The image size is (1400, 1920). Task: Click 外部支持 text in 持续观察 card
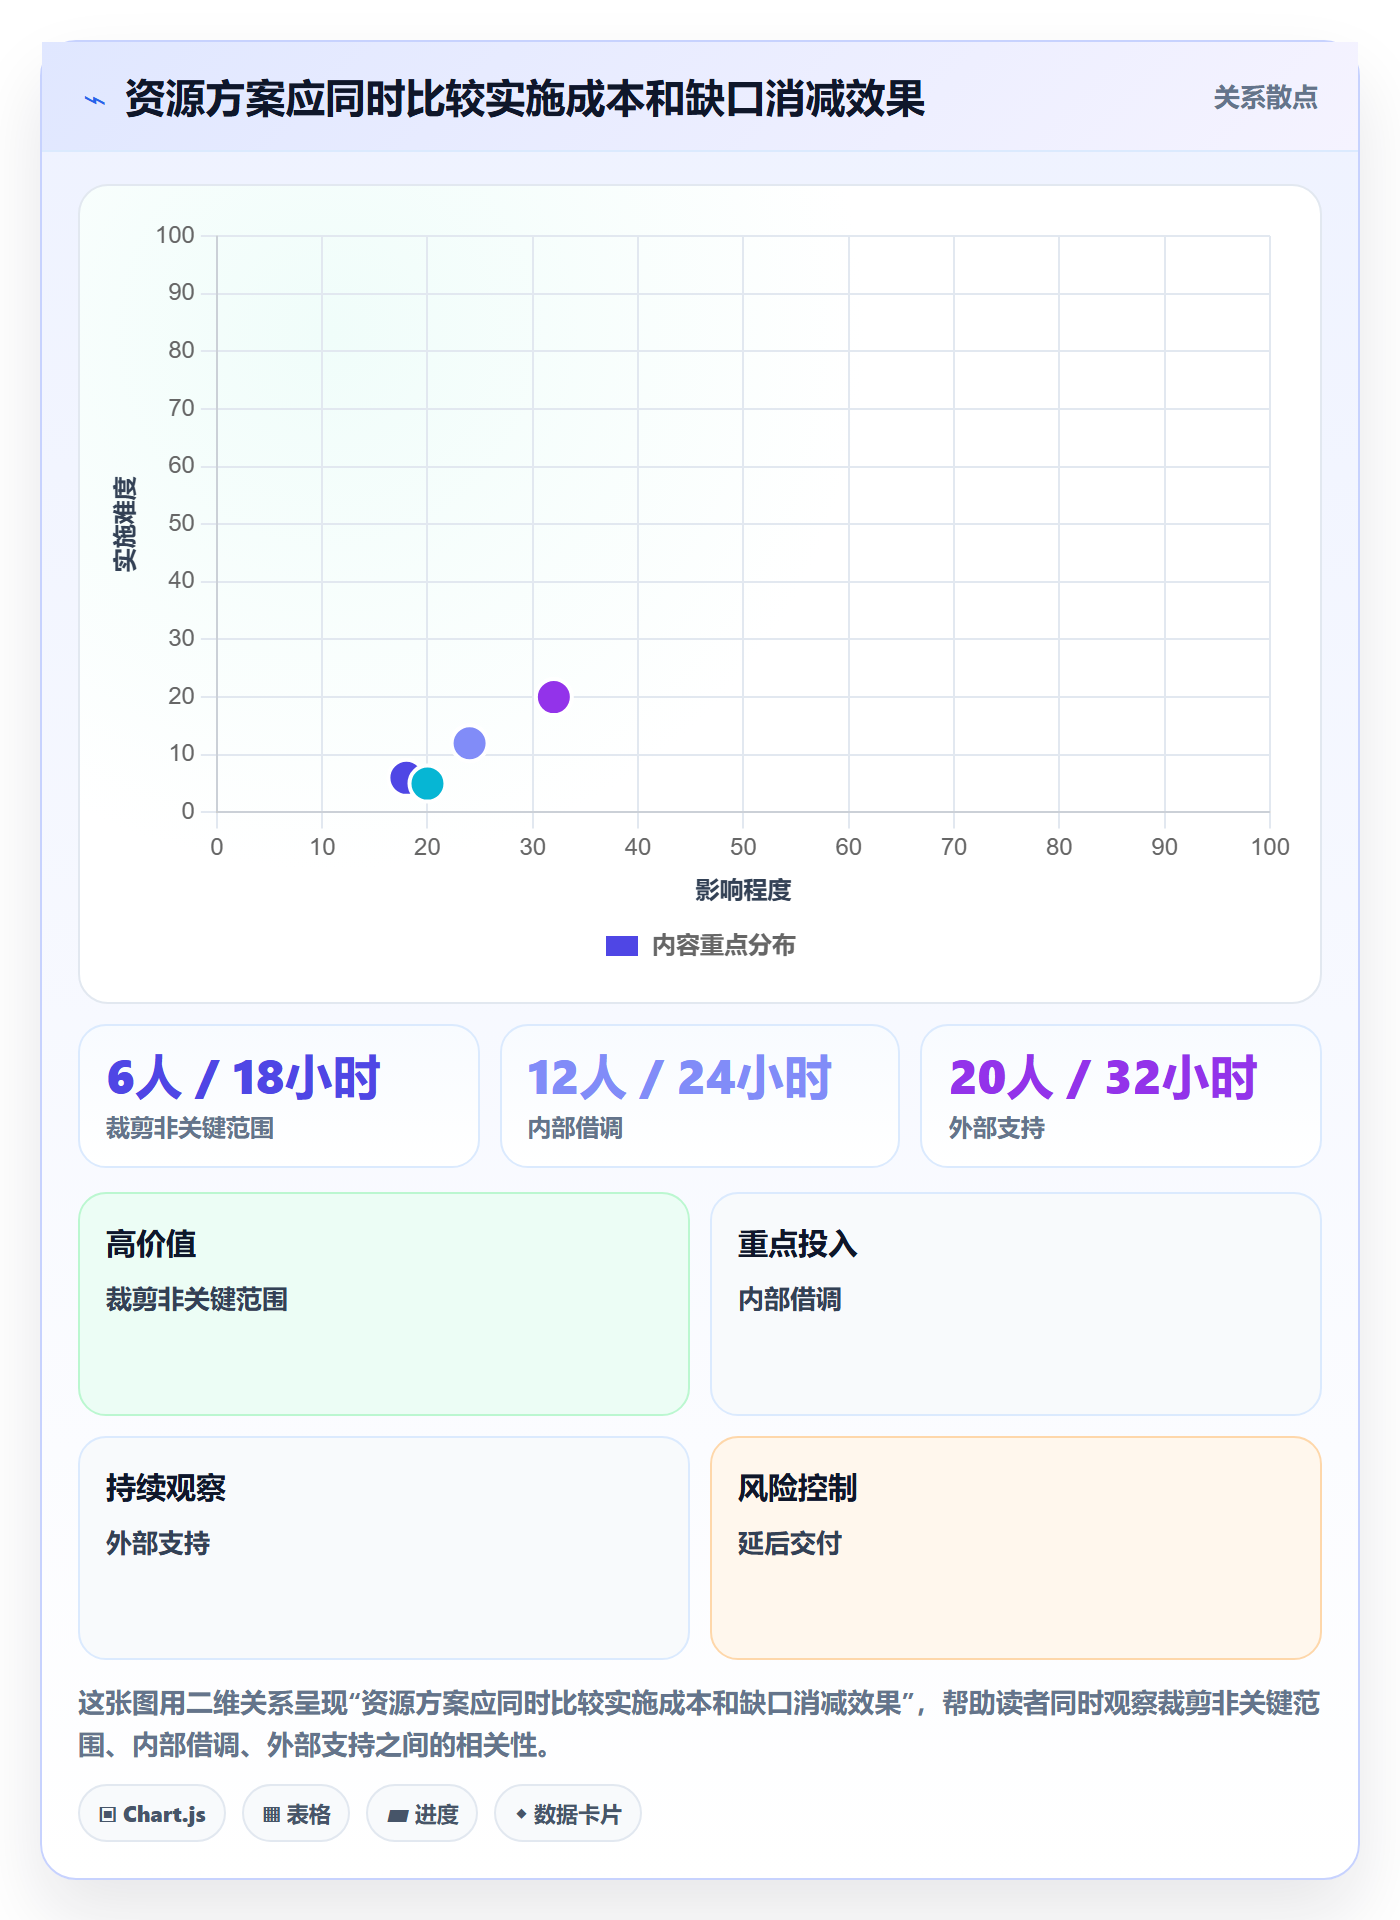pyautogui.click(x=158, y=1544)
